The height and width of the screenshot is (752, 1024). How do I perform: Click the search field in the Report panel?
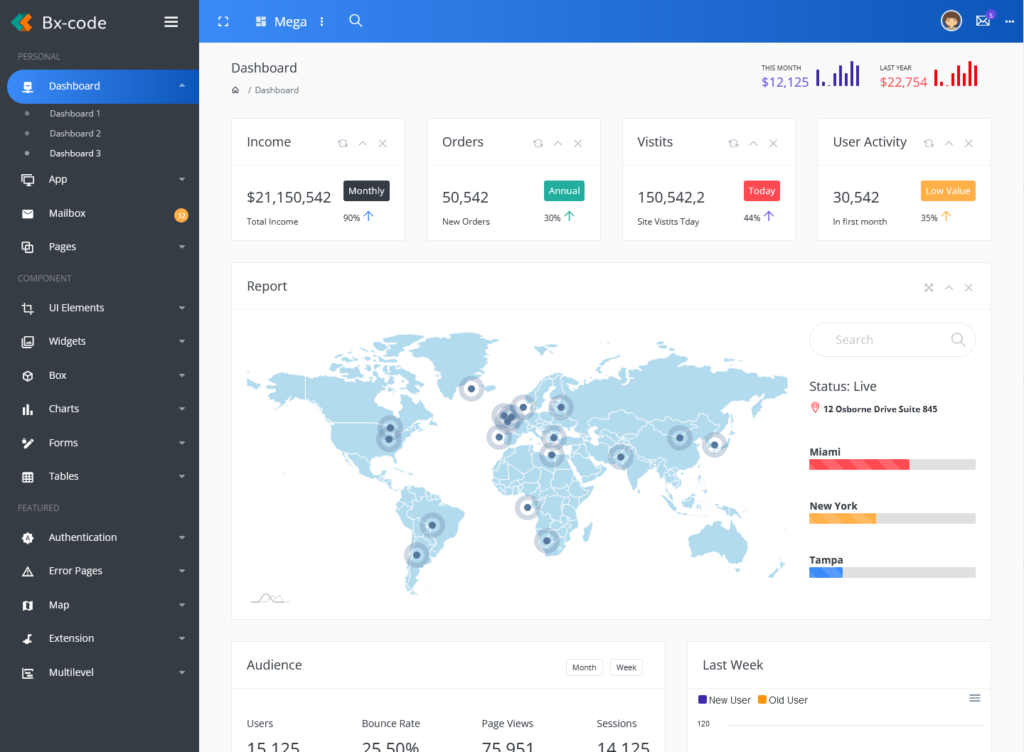coord(892,339)
